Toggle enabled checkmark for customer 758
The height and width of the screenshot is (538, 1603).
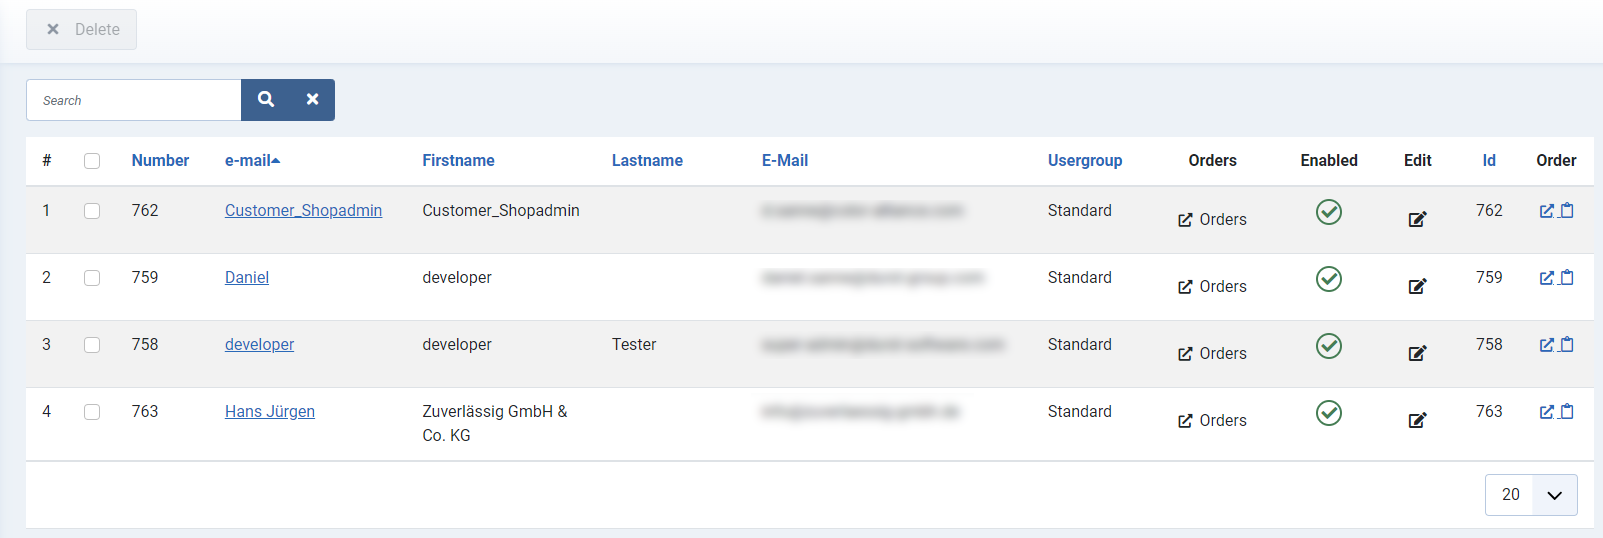click(x=1329, y=346)
